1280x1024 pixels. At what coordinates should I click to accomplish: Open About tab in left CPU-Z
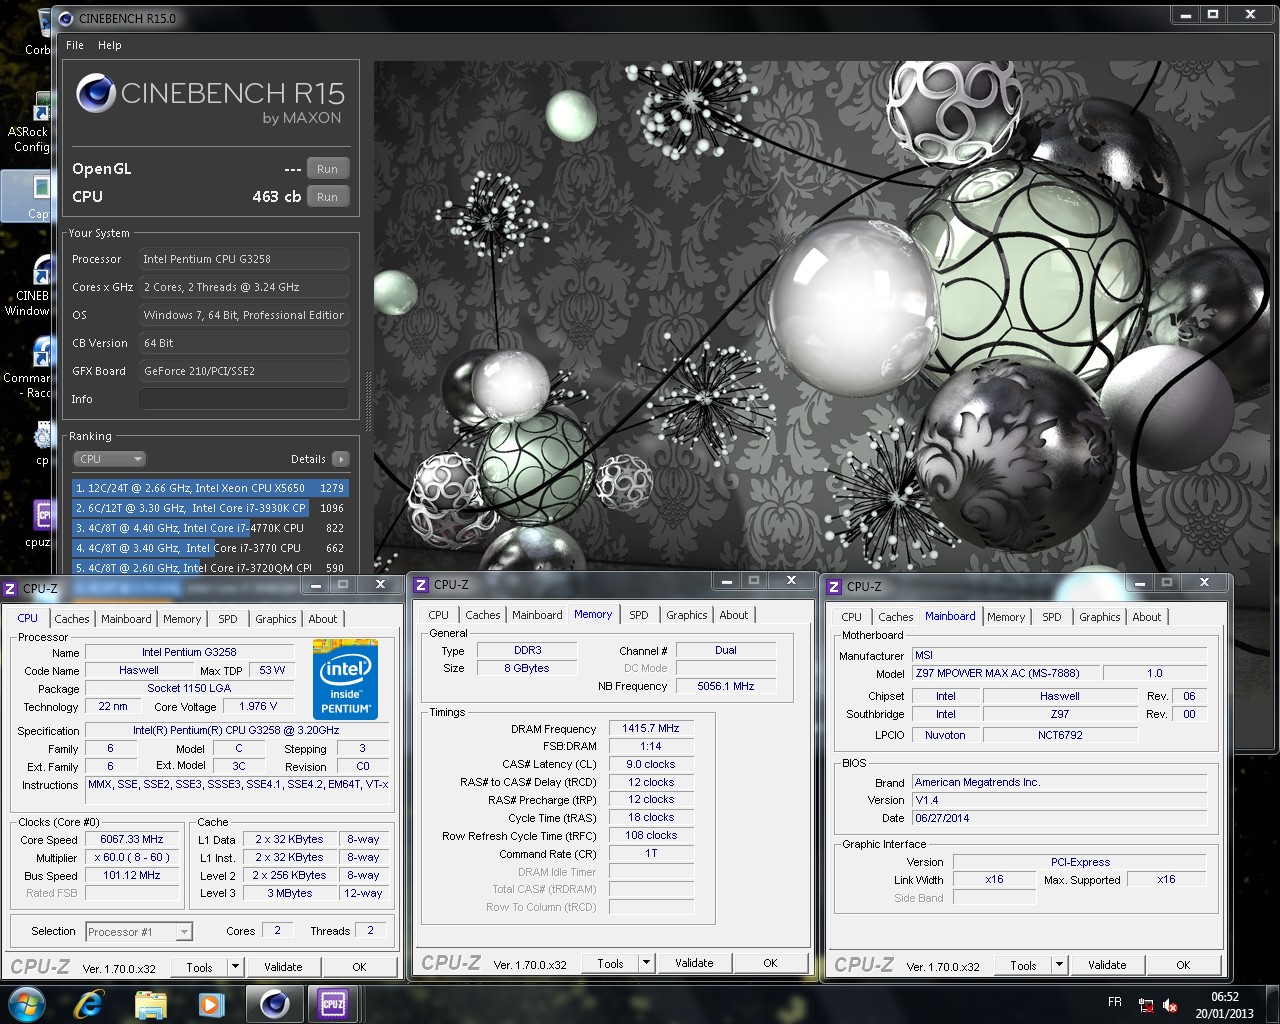[323, 619]
